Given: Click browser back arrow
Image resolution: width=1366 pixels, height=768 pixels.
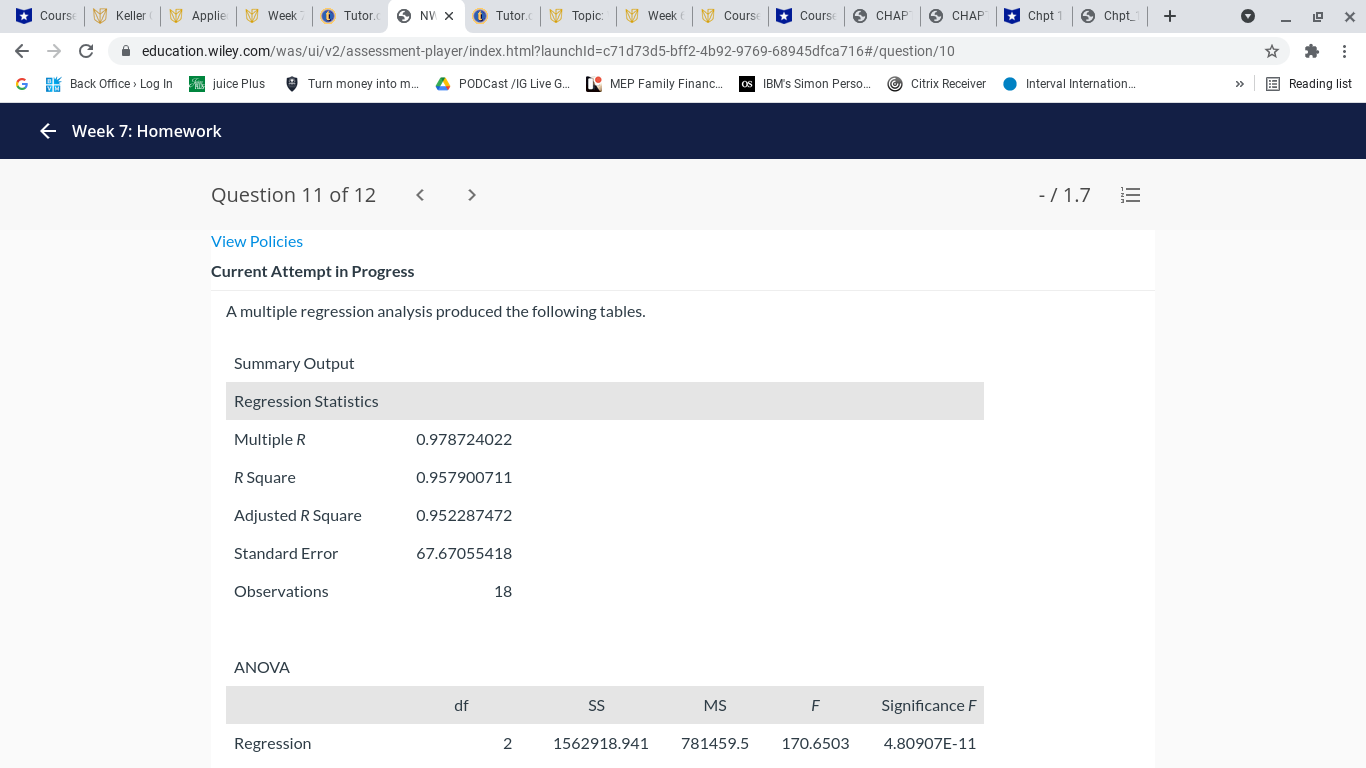Looking at the screenshot, I should pyautogui.click(x=22, y=51).
